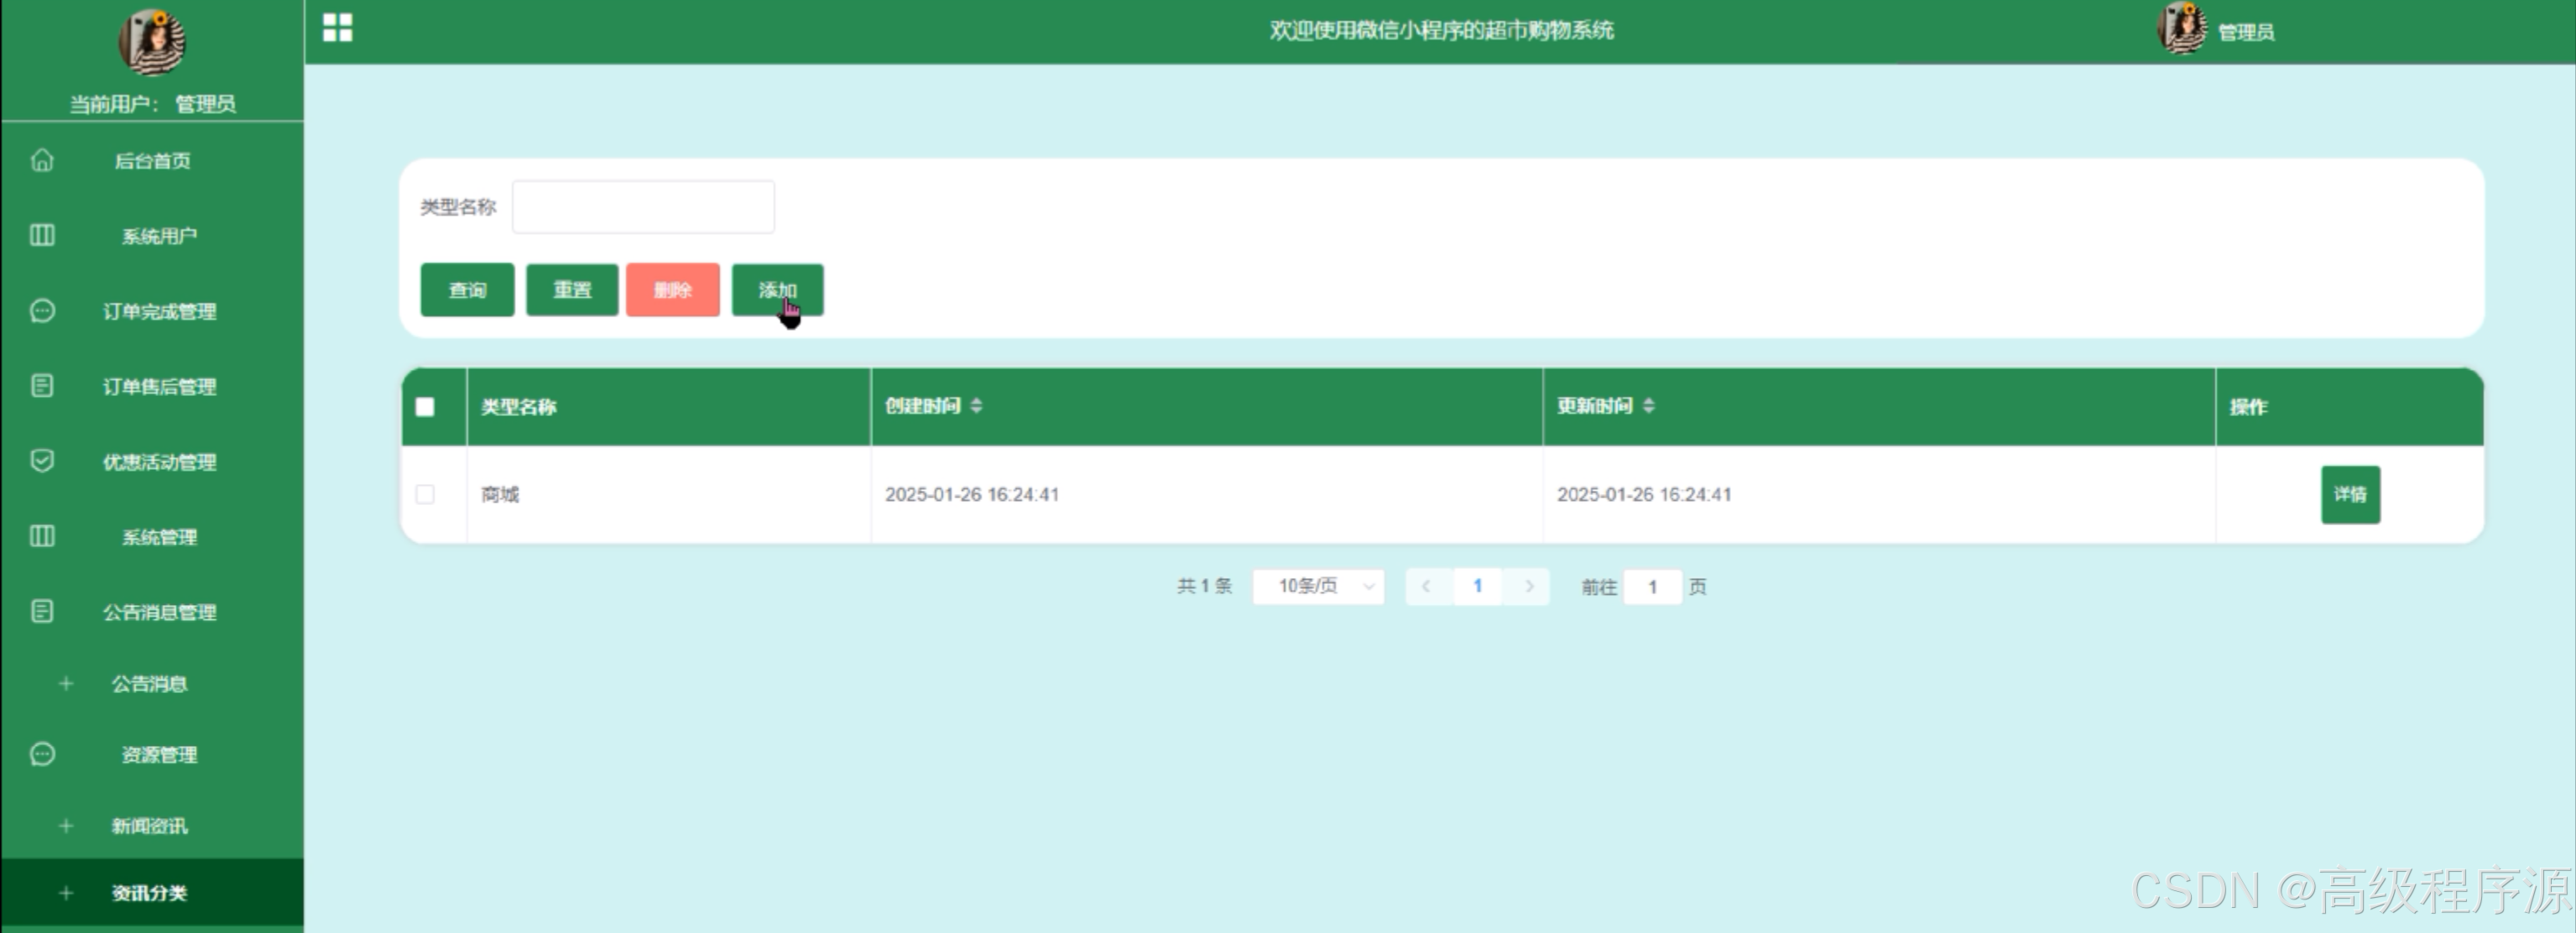Click the document icon beside 订单售后管理

click(42, 386)
